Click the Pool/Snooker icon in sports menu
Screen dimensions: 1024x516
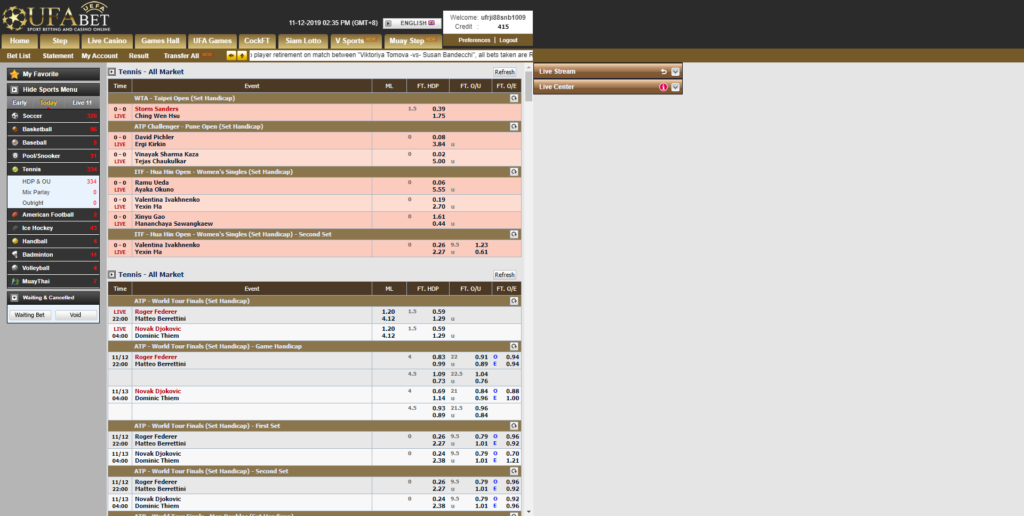[x=15, y=156]
